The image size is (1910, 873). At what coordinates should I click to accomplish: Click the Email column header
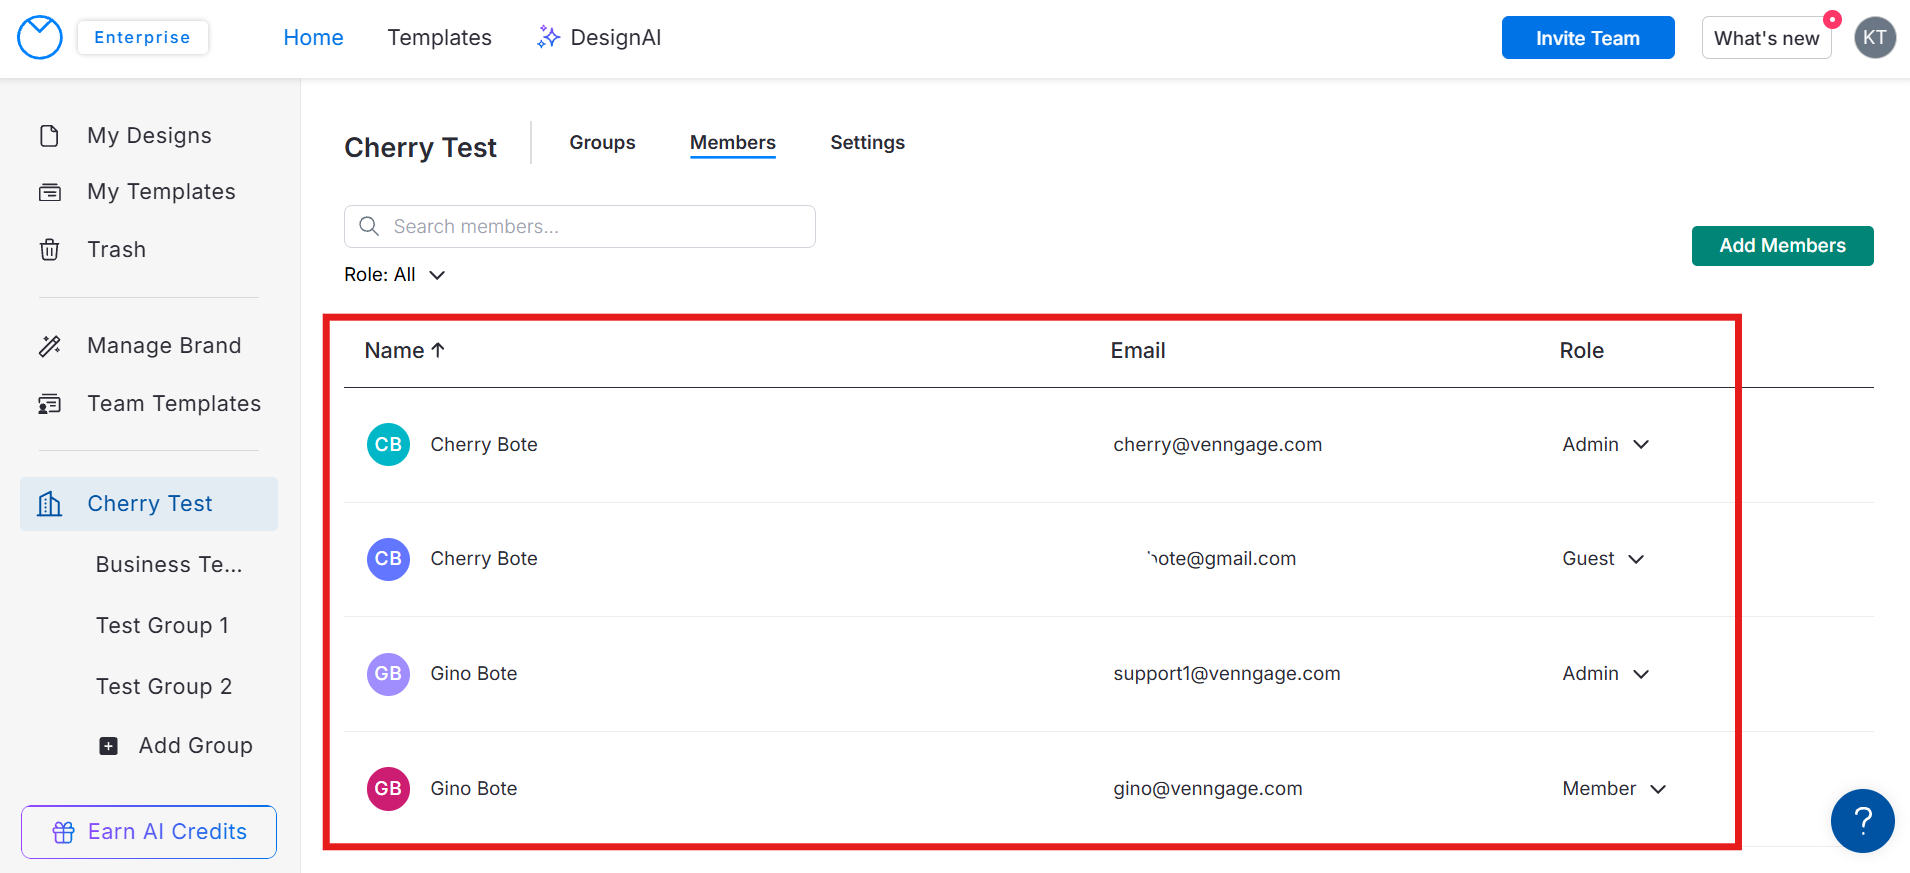[x=1137, y=350]
